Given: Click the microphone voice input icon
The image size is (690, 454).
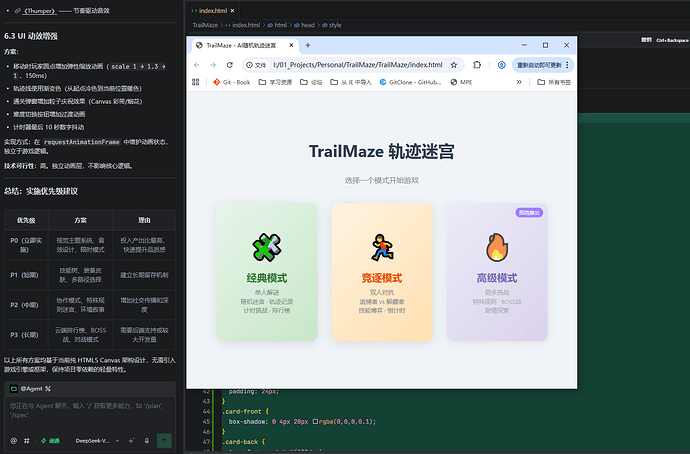Looking at the screenshot, I should [147, 440].
